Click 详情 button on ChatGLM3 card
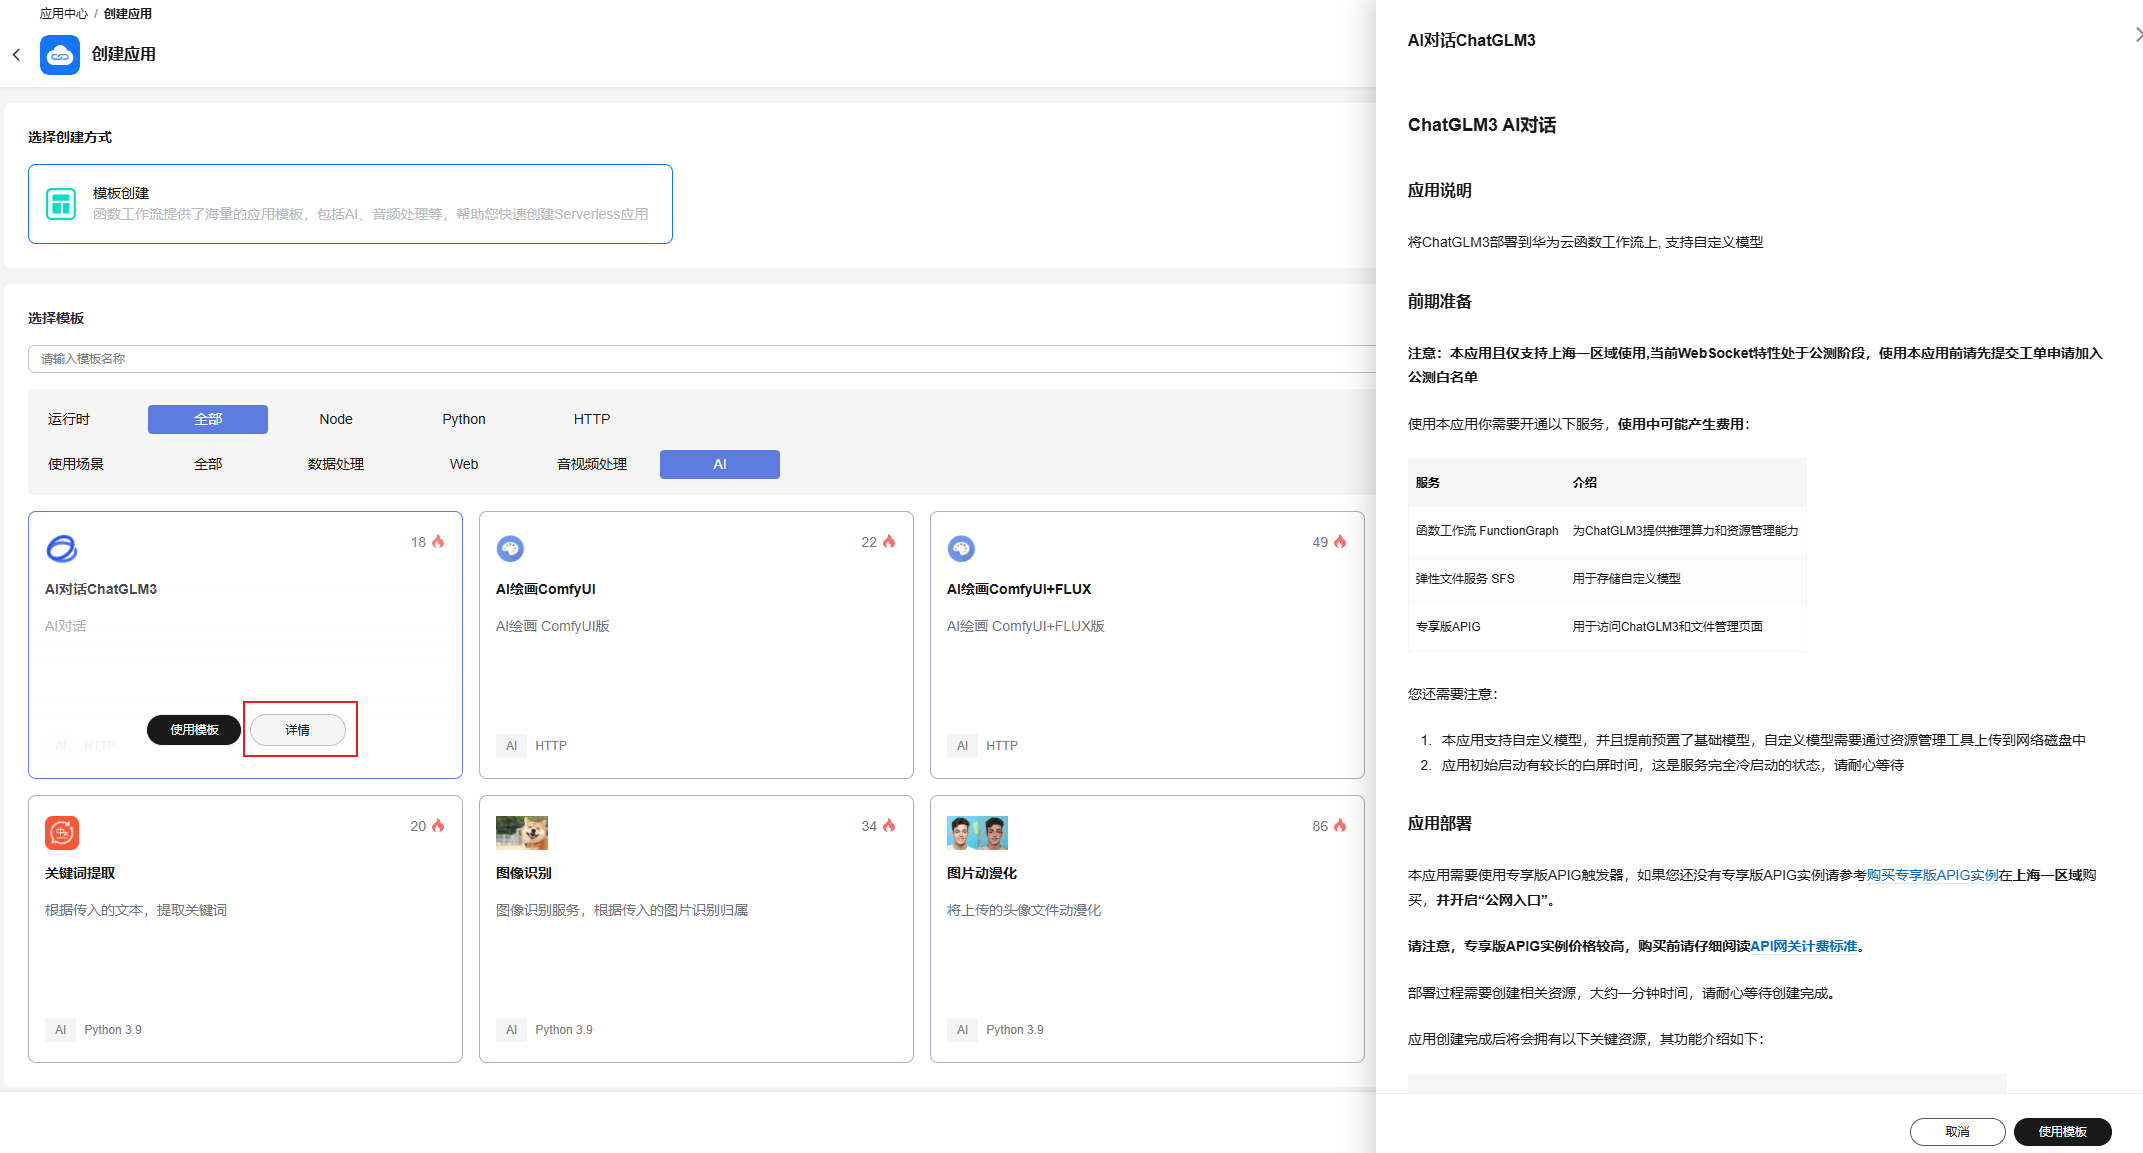This screenshot has width=2143, height=1153. tap(298, 730)
